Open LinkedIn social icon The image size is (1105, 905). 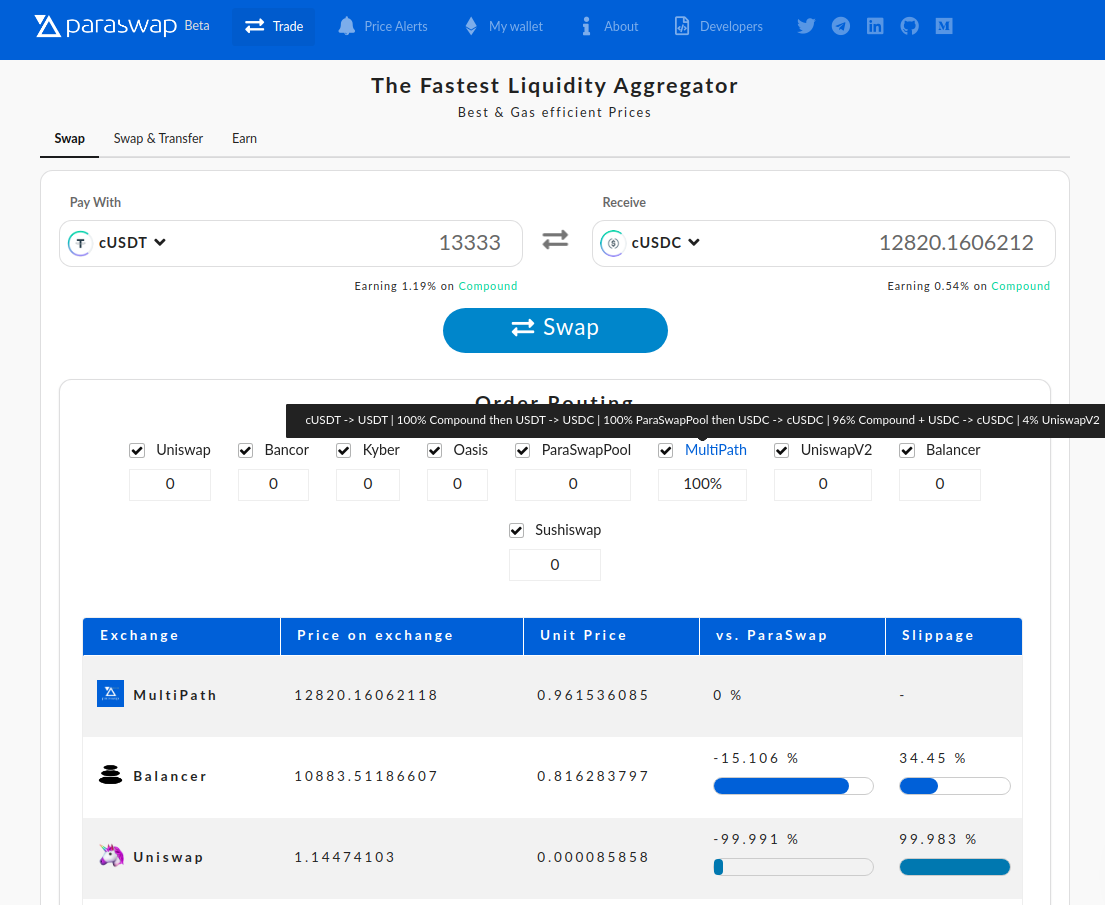875,26
